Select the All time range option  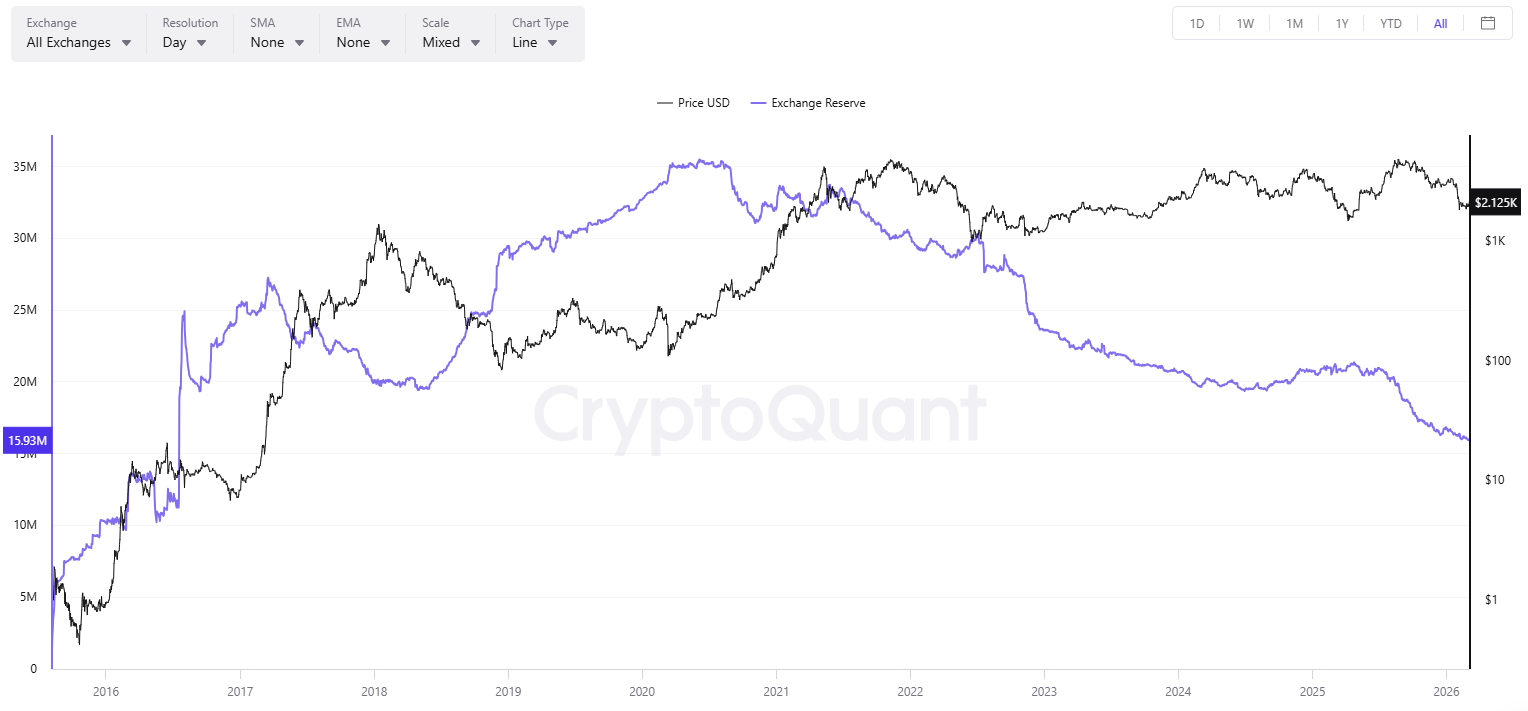coord(1440,22)
